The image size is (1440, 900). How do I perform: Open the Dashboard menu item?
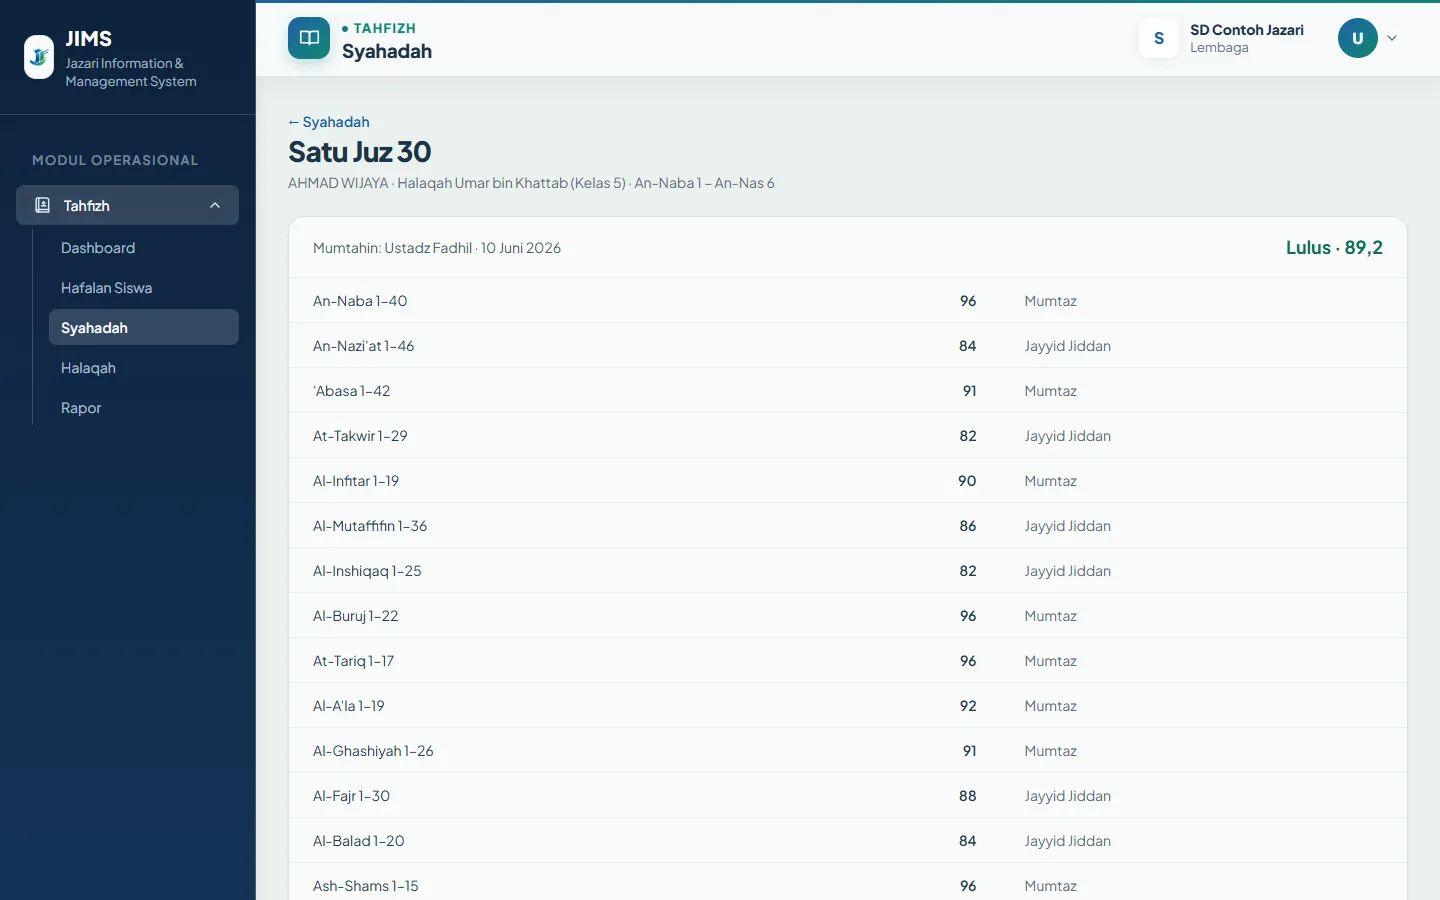(144, 248)
